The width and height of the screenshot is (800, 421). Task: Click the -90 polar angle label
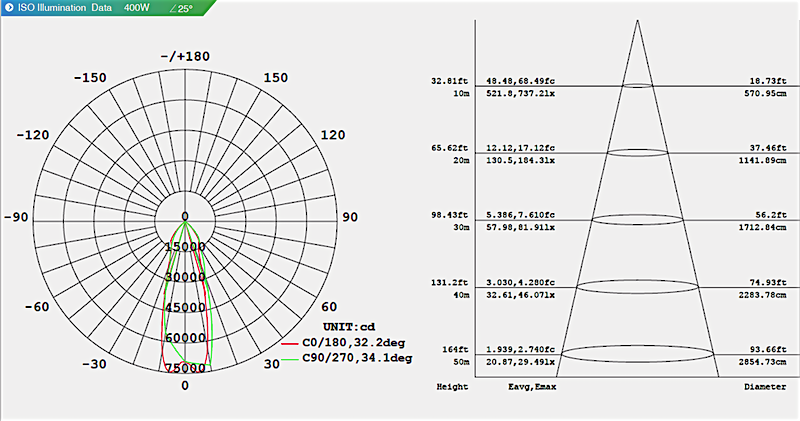pyautogui.click(x=16, y=217)
